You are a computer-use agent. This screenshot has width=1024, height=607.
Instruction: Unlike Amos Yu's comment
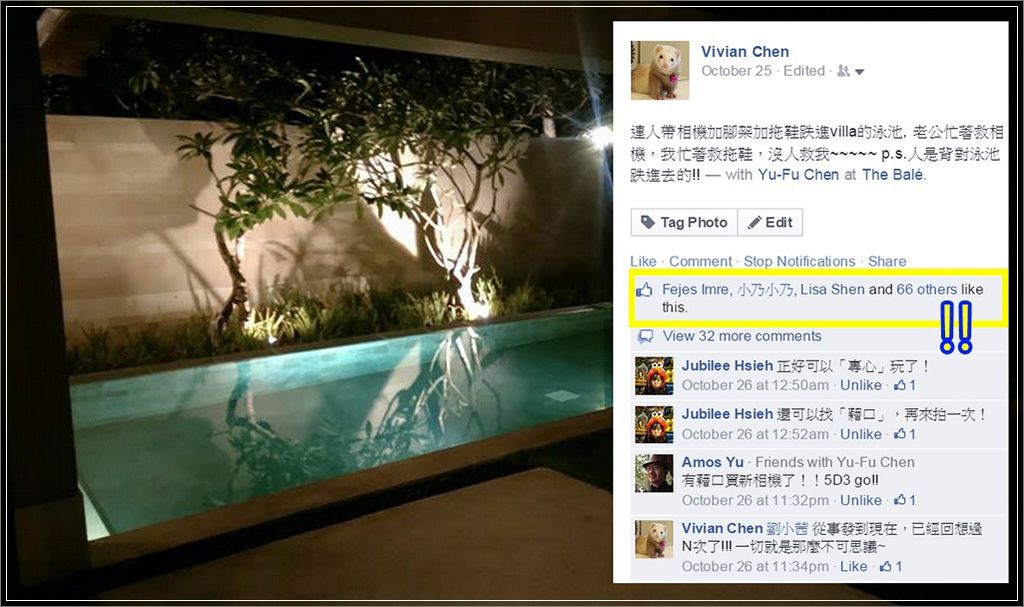pyautogui.click(x=860, y=500)
